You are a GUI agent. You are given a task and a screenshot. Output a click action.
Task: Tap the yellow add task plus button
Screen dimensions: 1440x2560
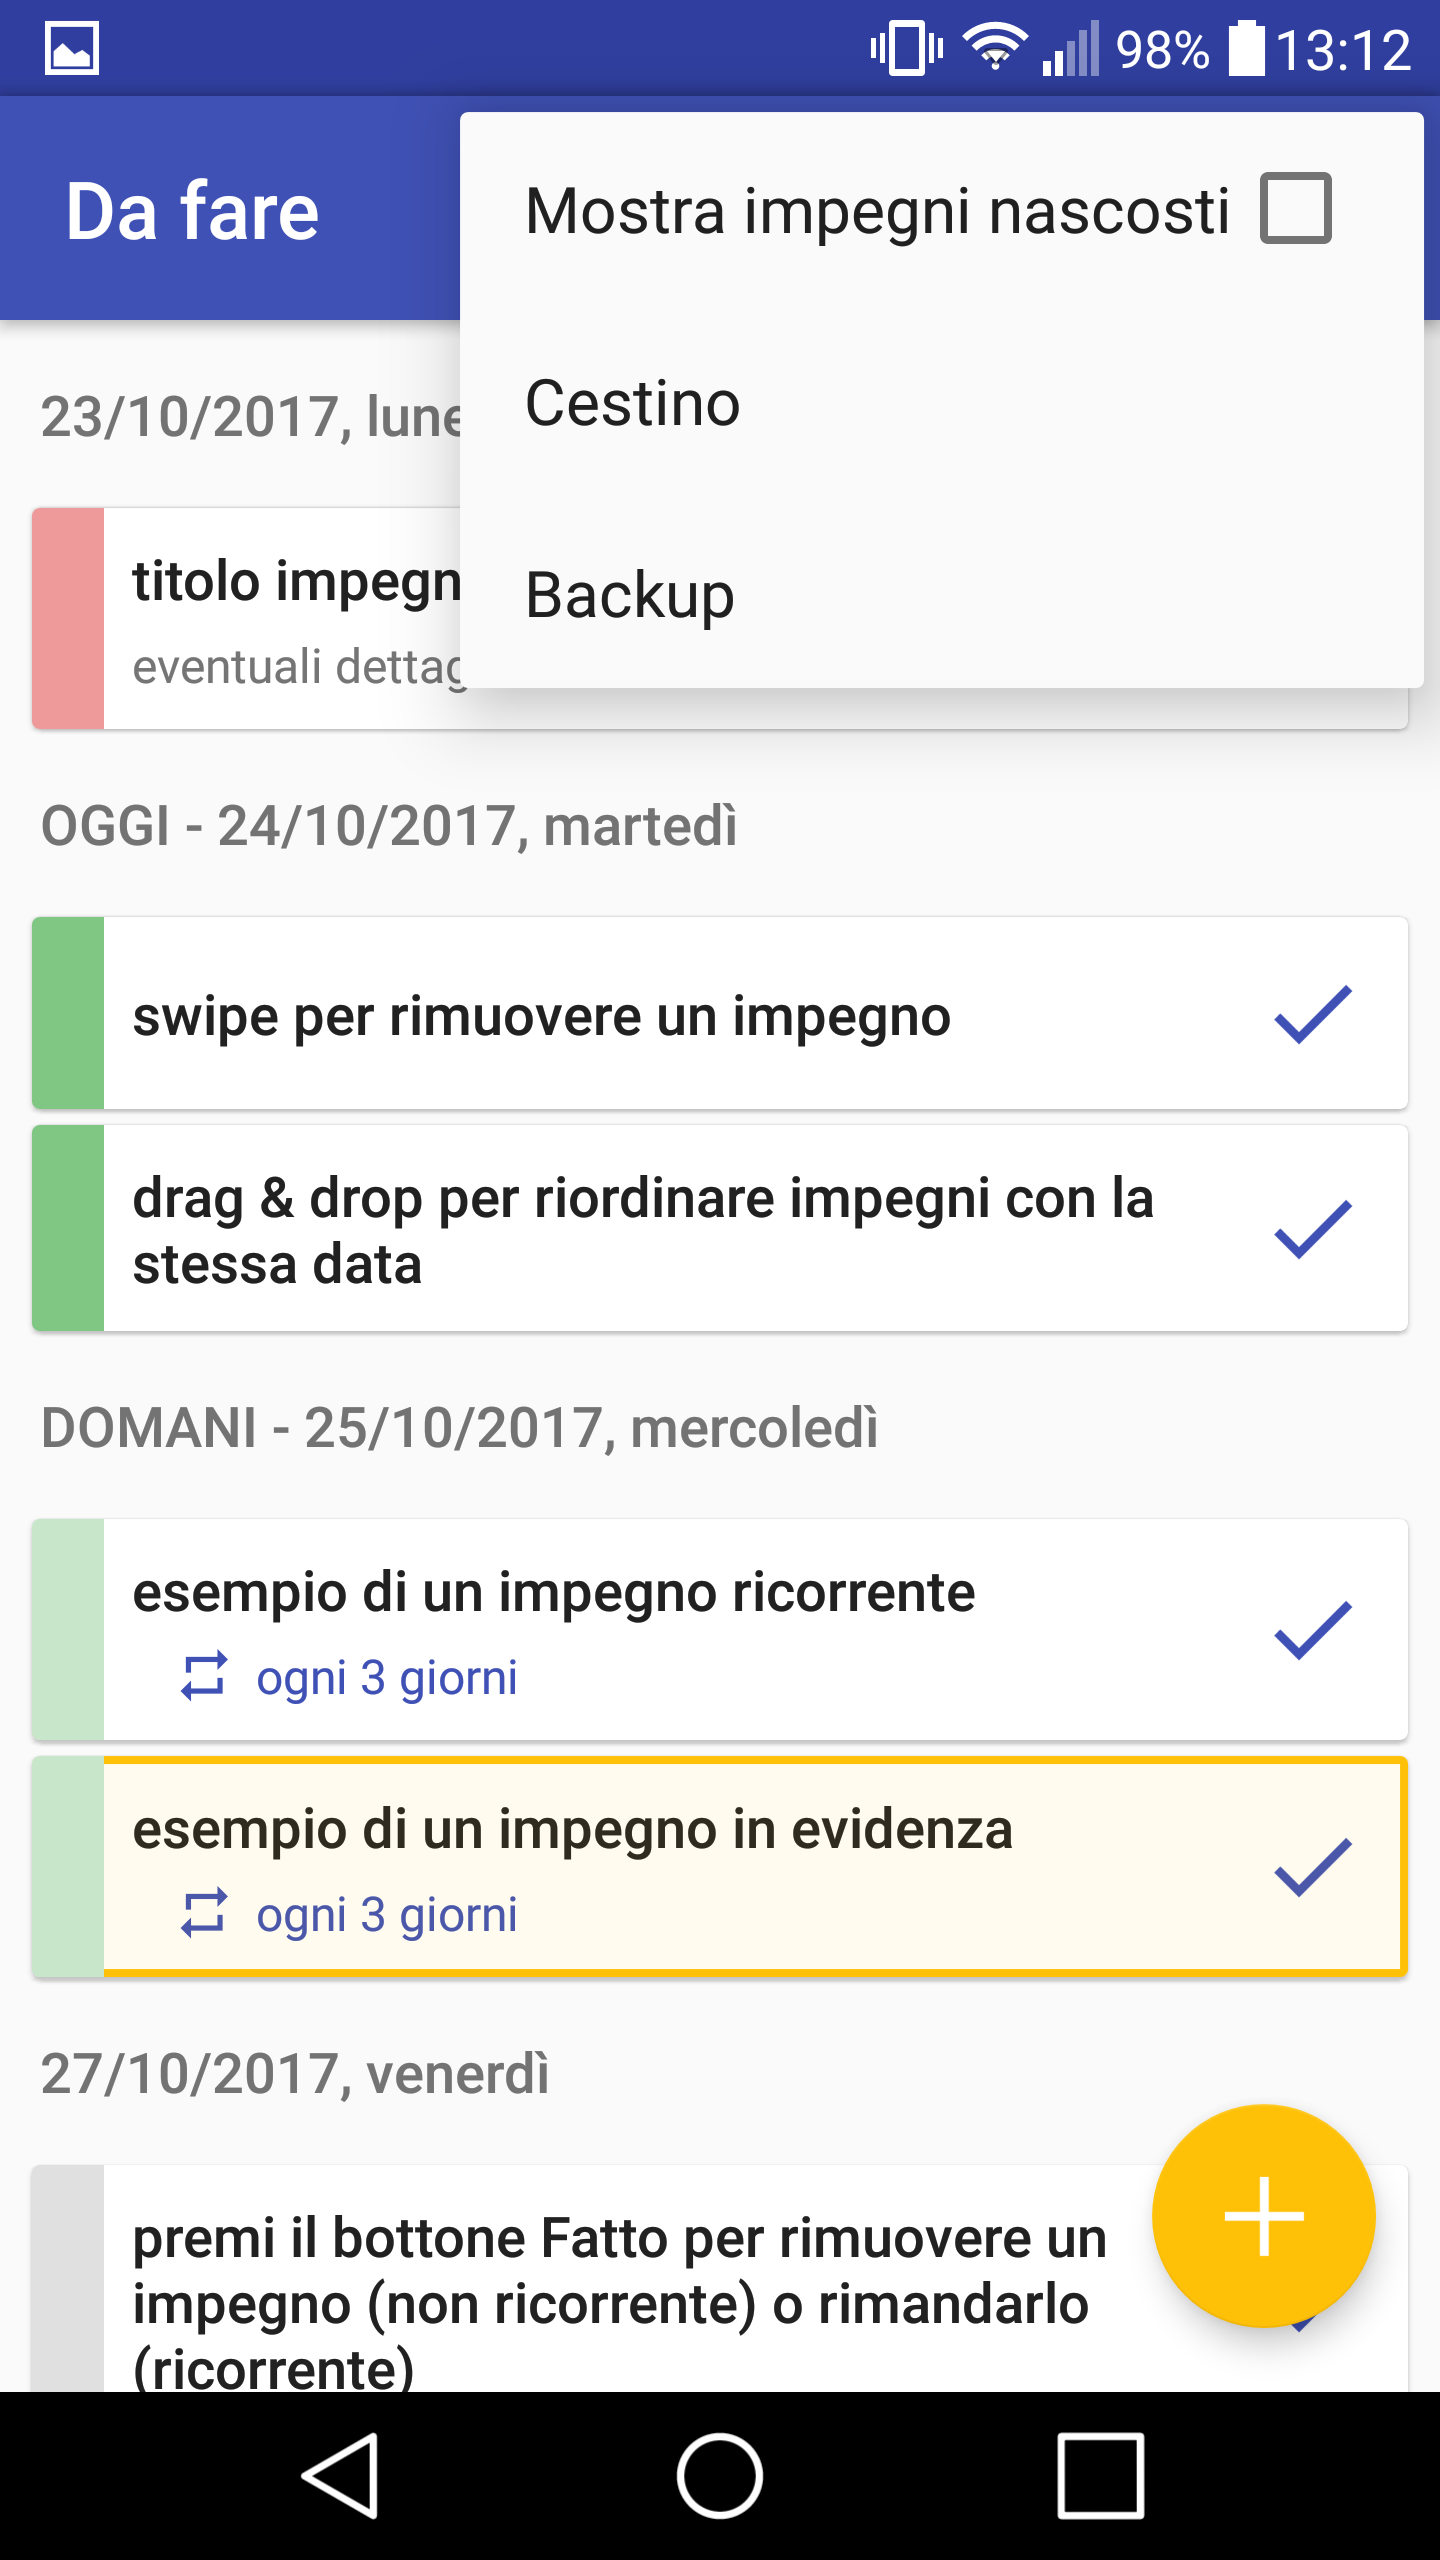[x=1263, y=2216]
